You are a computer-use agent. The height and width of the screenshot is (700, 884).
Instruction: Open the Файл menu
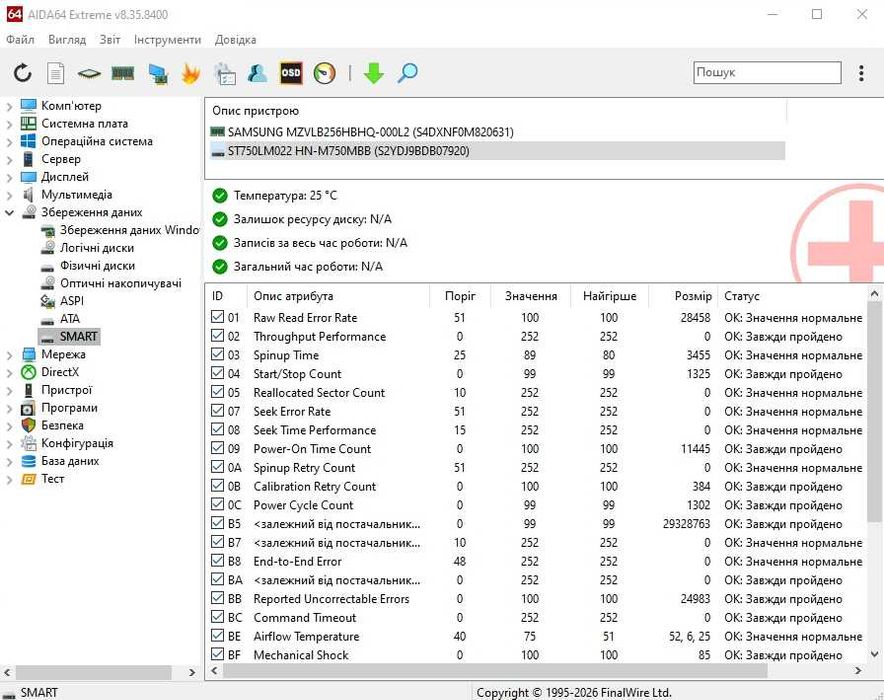[x=20, y=39]
